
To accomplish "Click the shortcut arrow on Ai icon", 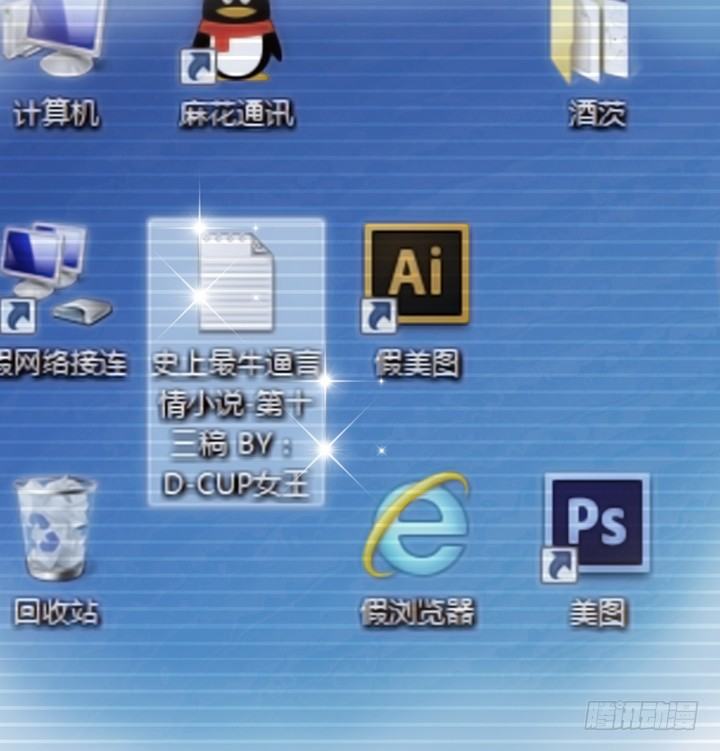I will (379, 317).
